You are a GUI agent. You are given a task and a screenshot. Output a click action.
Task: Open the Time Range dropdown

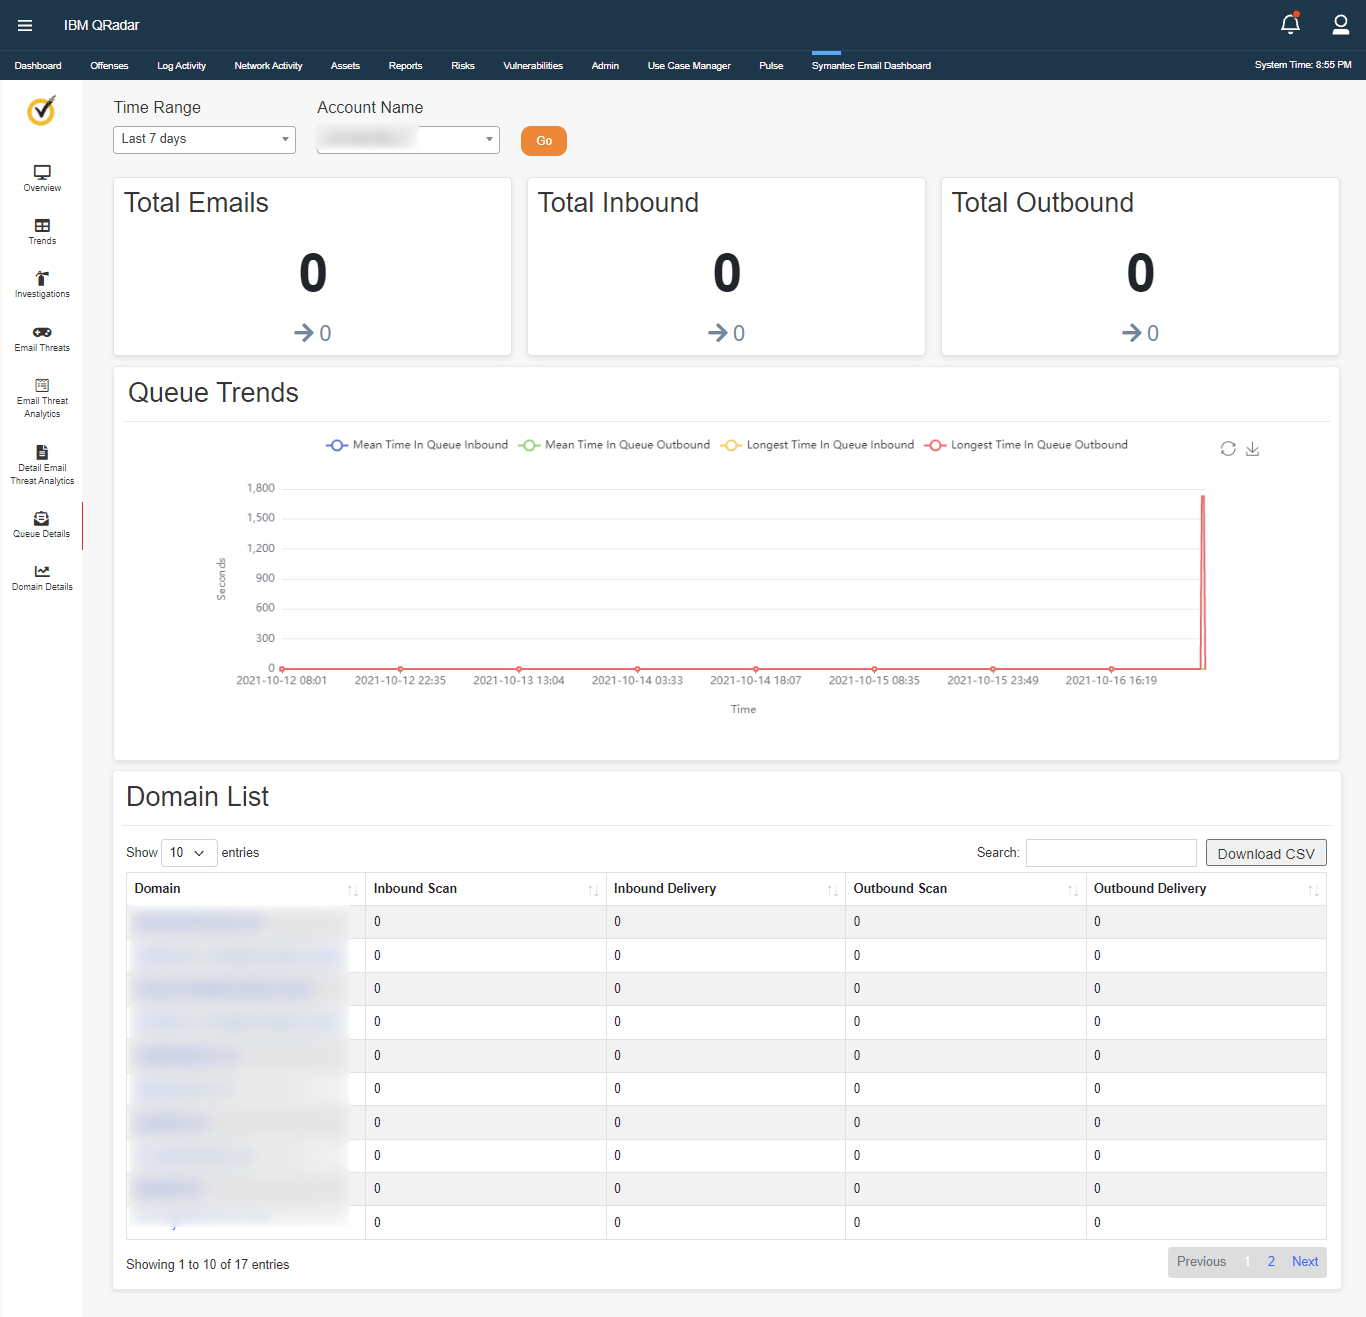(204, 139)
